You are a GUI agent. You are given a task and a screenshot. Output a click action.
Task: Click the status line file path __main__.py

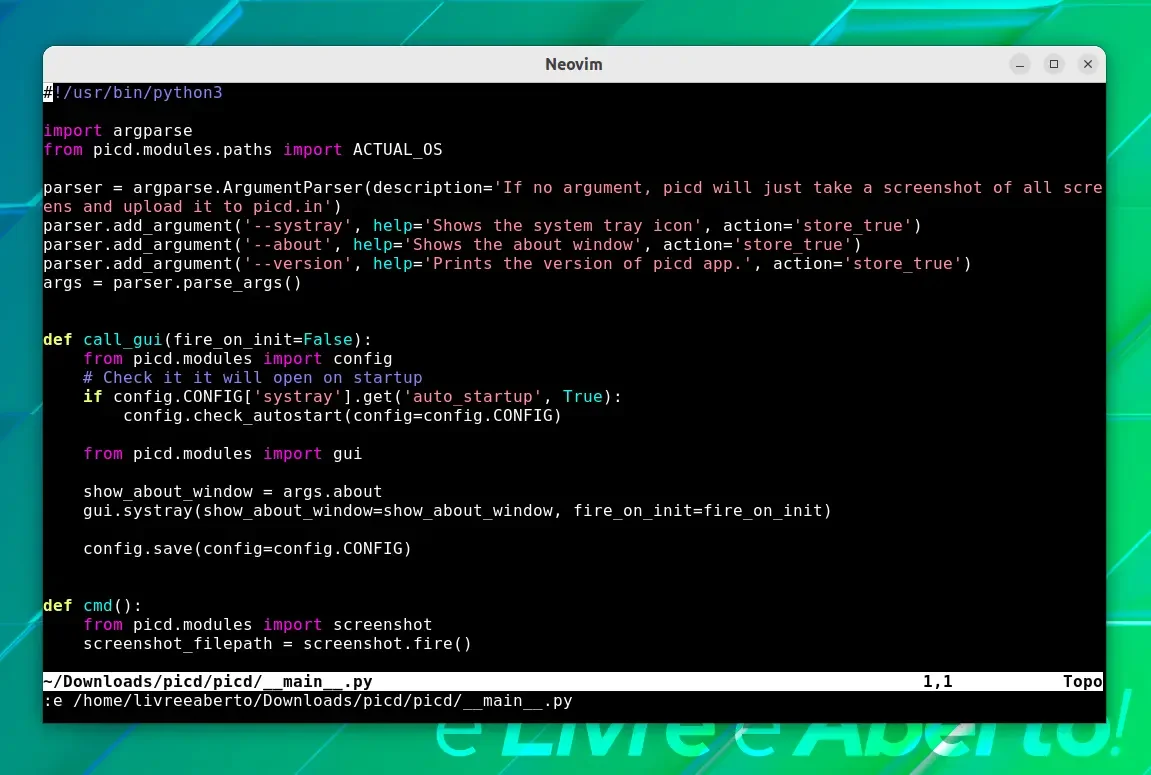[x=208, y=682]
